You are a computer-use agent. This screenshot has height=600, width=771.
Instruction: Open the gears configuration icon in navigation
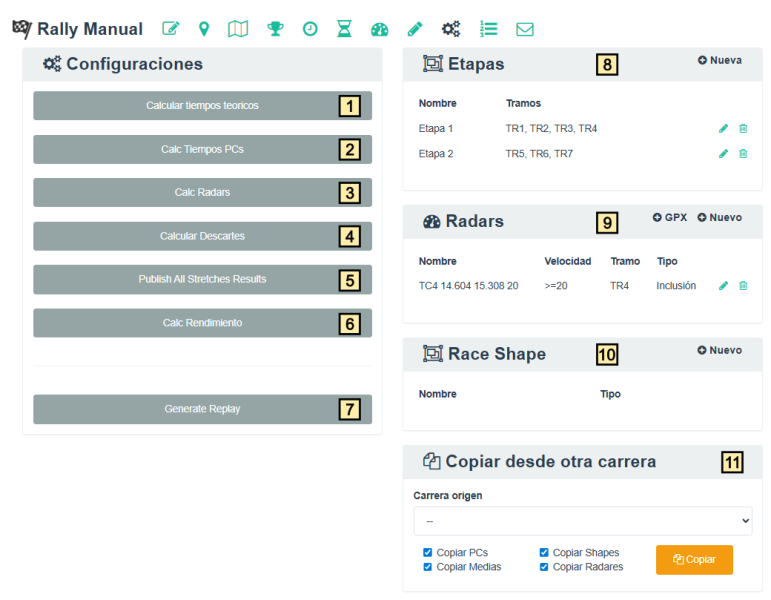pos(451,29)
